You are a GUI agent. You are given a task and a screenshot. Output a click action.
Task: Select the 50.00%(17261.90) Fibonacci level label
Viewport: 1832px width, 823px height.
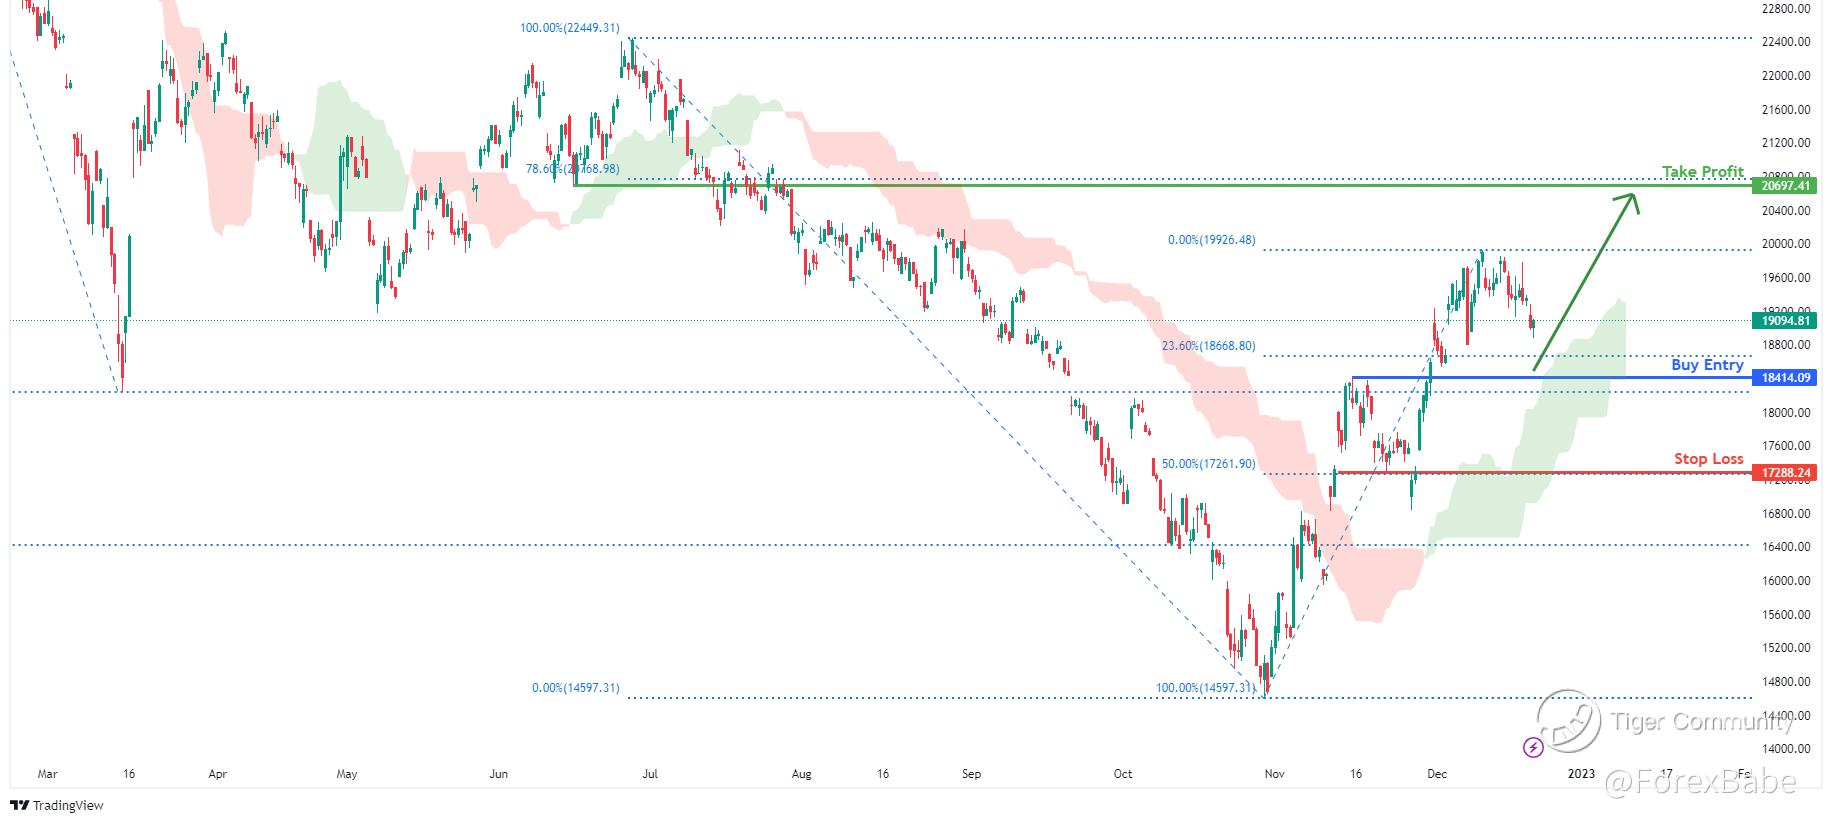(1208, 464)
